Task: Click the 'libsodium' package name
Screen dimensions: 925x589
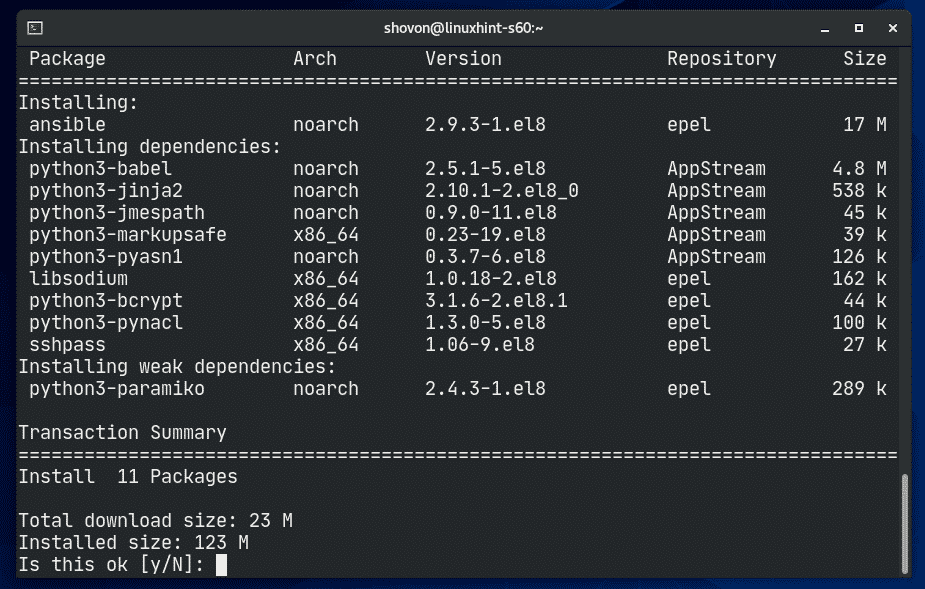Action: click(x=78, y=279)
